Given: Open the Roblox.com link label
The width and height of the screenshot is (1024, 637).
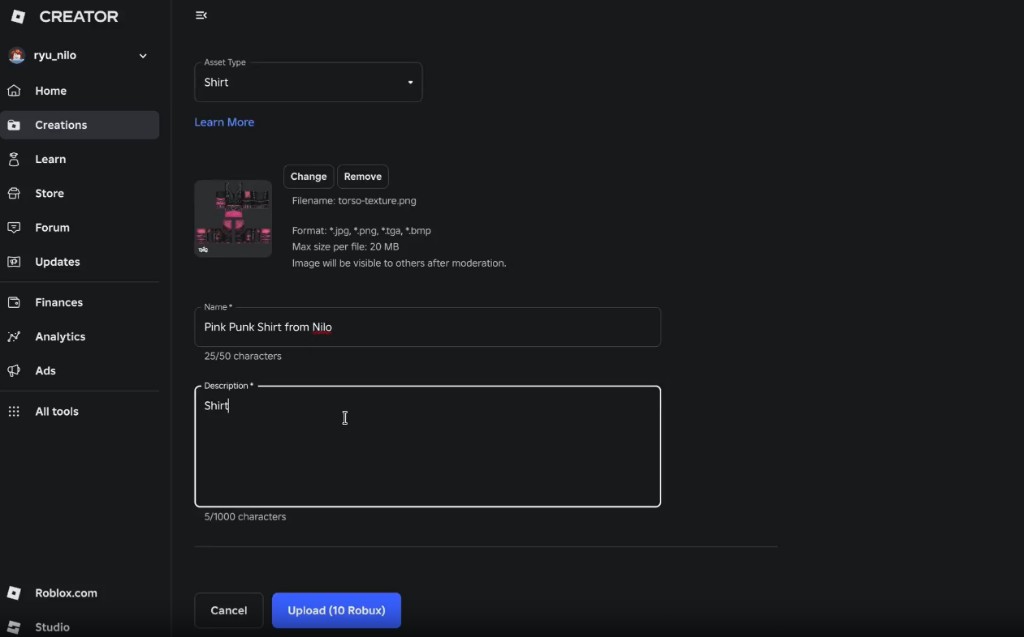Looking at the screenshot, I should point(66,593).
